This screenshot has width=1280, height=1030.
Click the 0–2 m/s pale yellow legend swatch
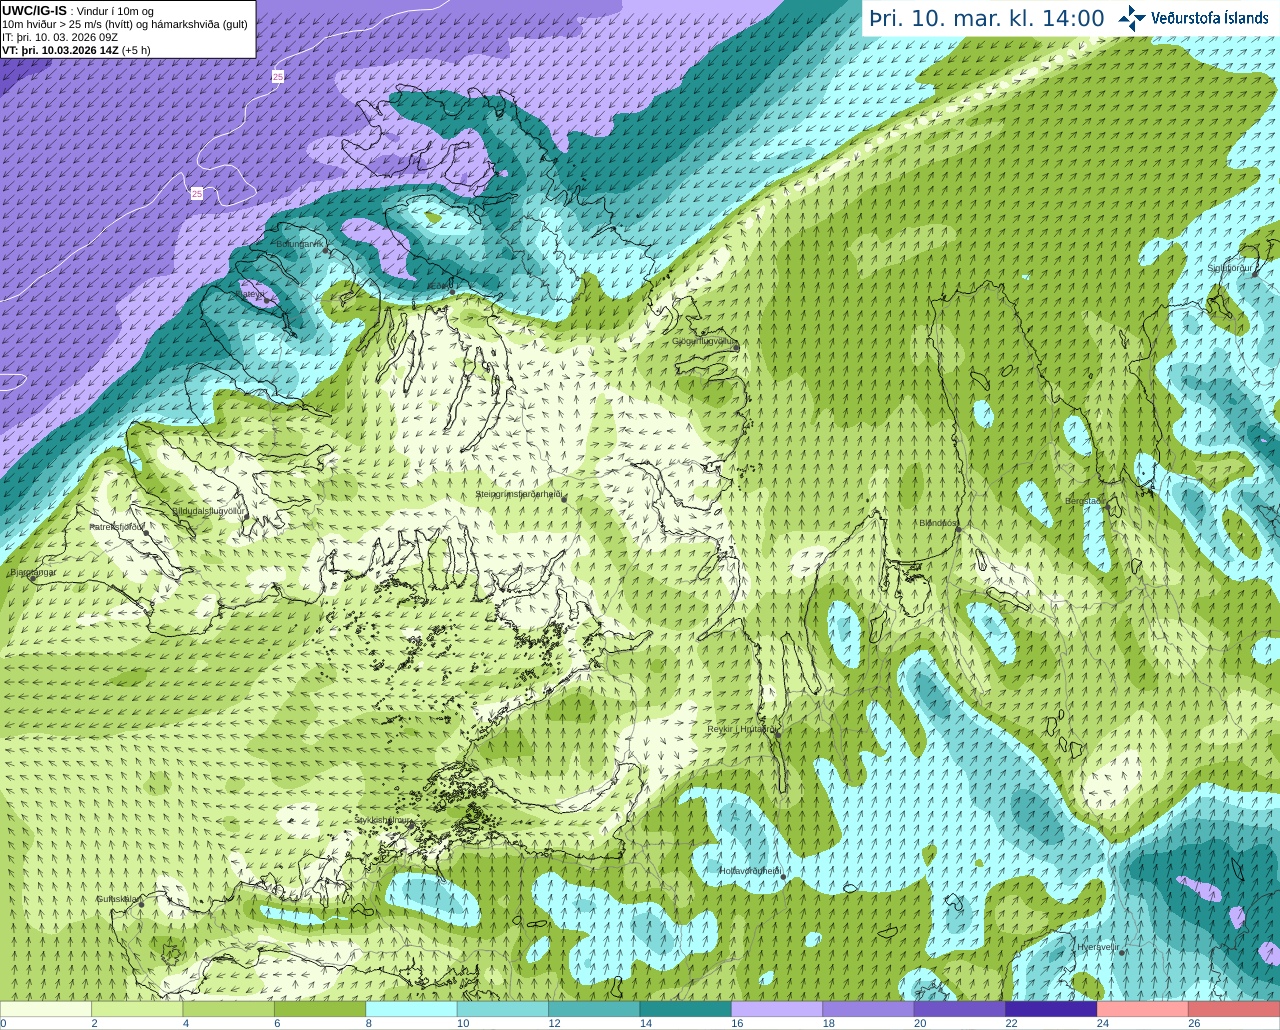(x=46, y=1009)
